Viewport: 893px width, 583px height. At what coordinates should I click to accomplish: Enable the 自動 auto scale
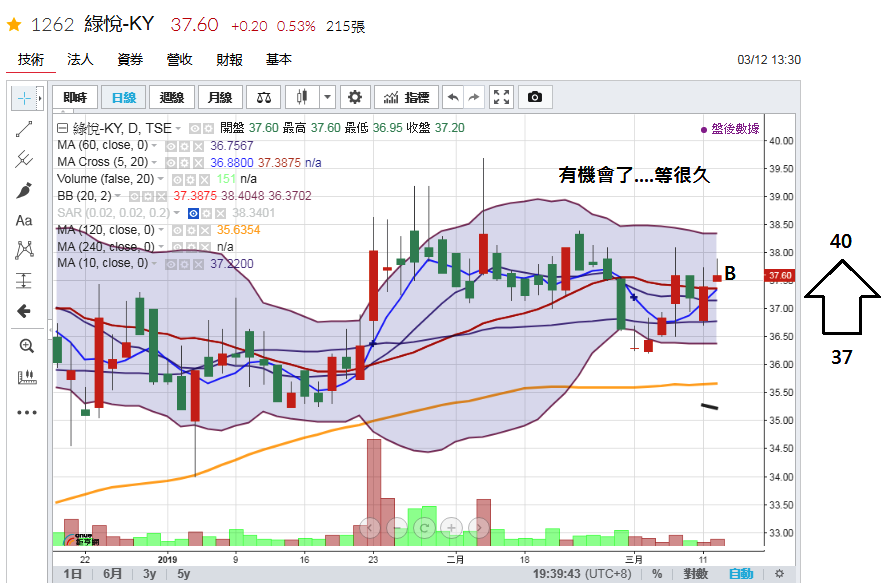coord(741,574)
